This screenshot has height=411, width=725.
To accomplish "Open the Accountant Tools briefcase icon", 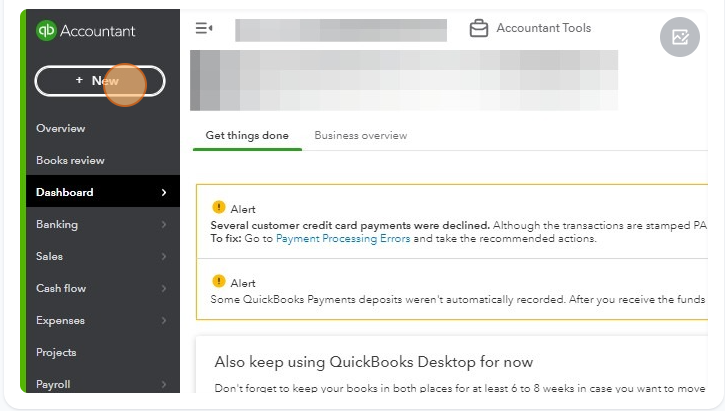I will click(x=479, y=29).
